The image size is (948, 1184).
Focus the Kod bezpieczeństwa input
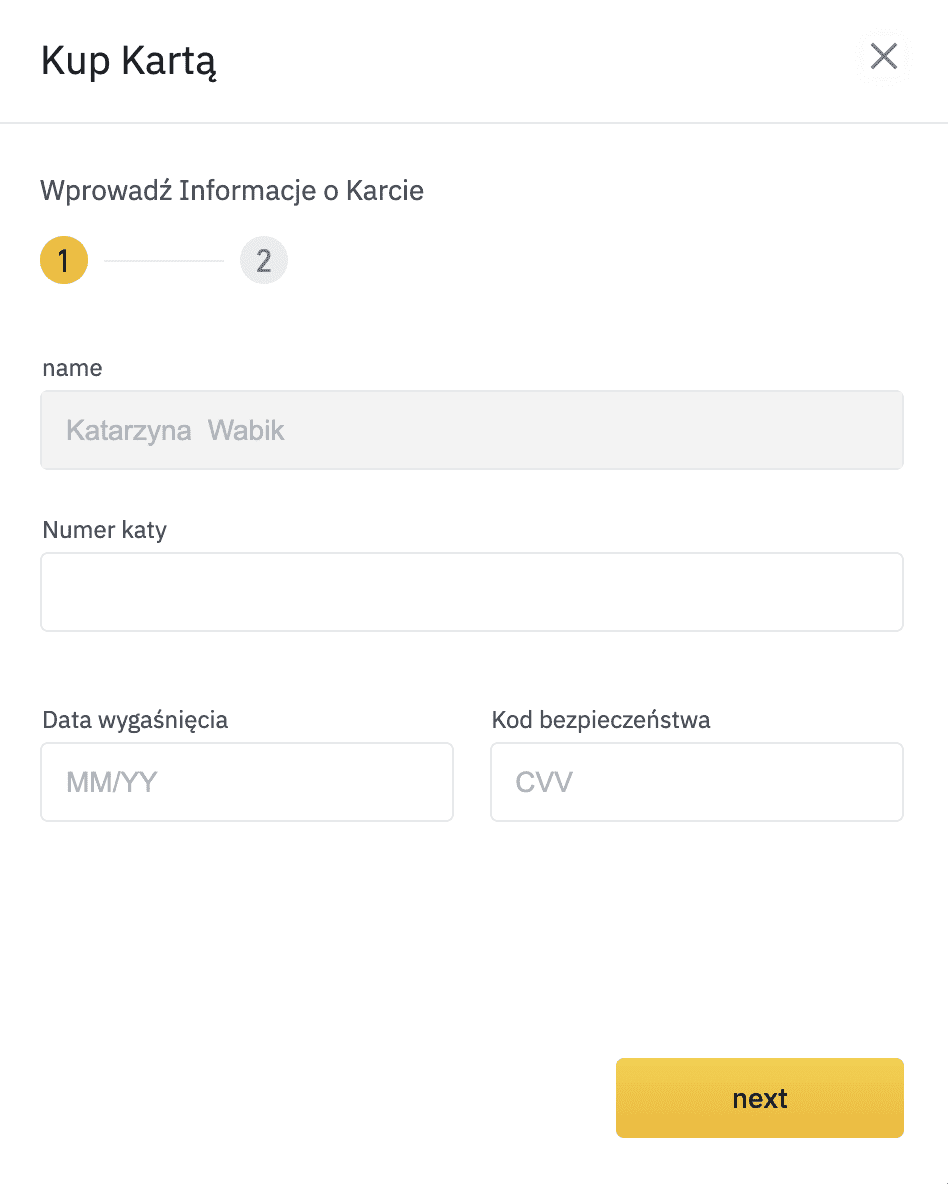pos(696,782)
